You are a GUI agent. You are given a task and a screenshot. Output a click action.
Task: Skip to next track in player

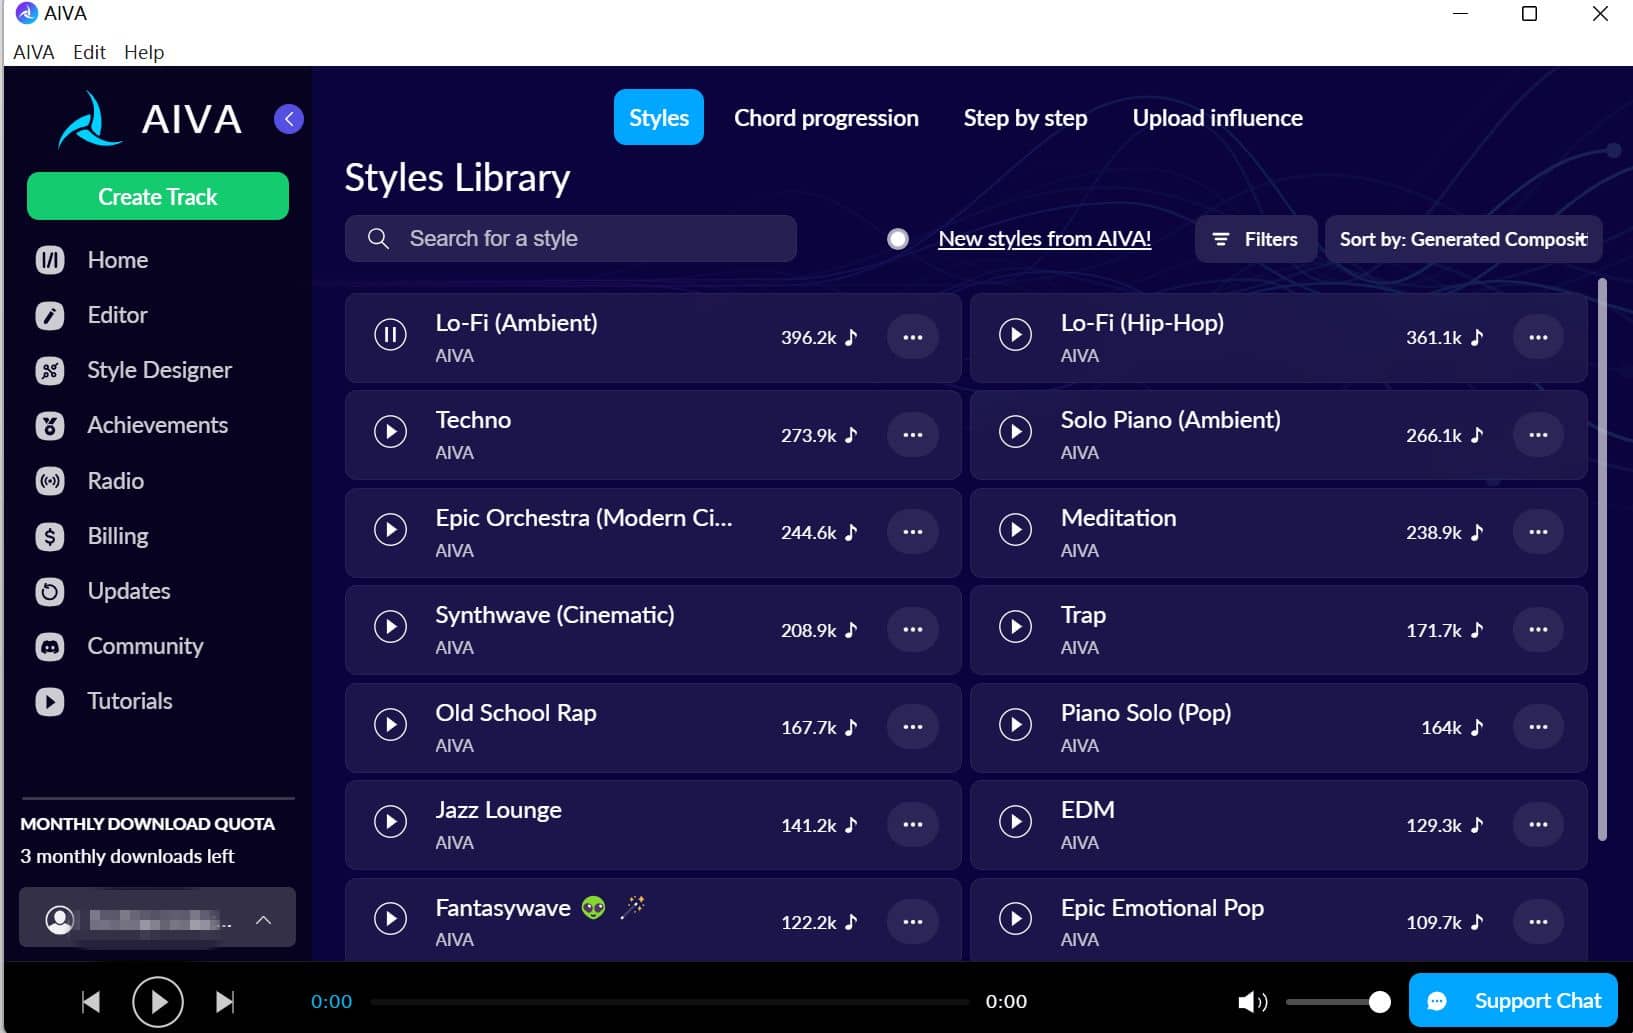pos(225,1001)
